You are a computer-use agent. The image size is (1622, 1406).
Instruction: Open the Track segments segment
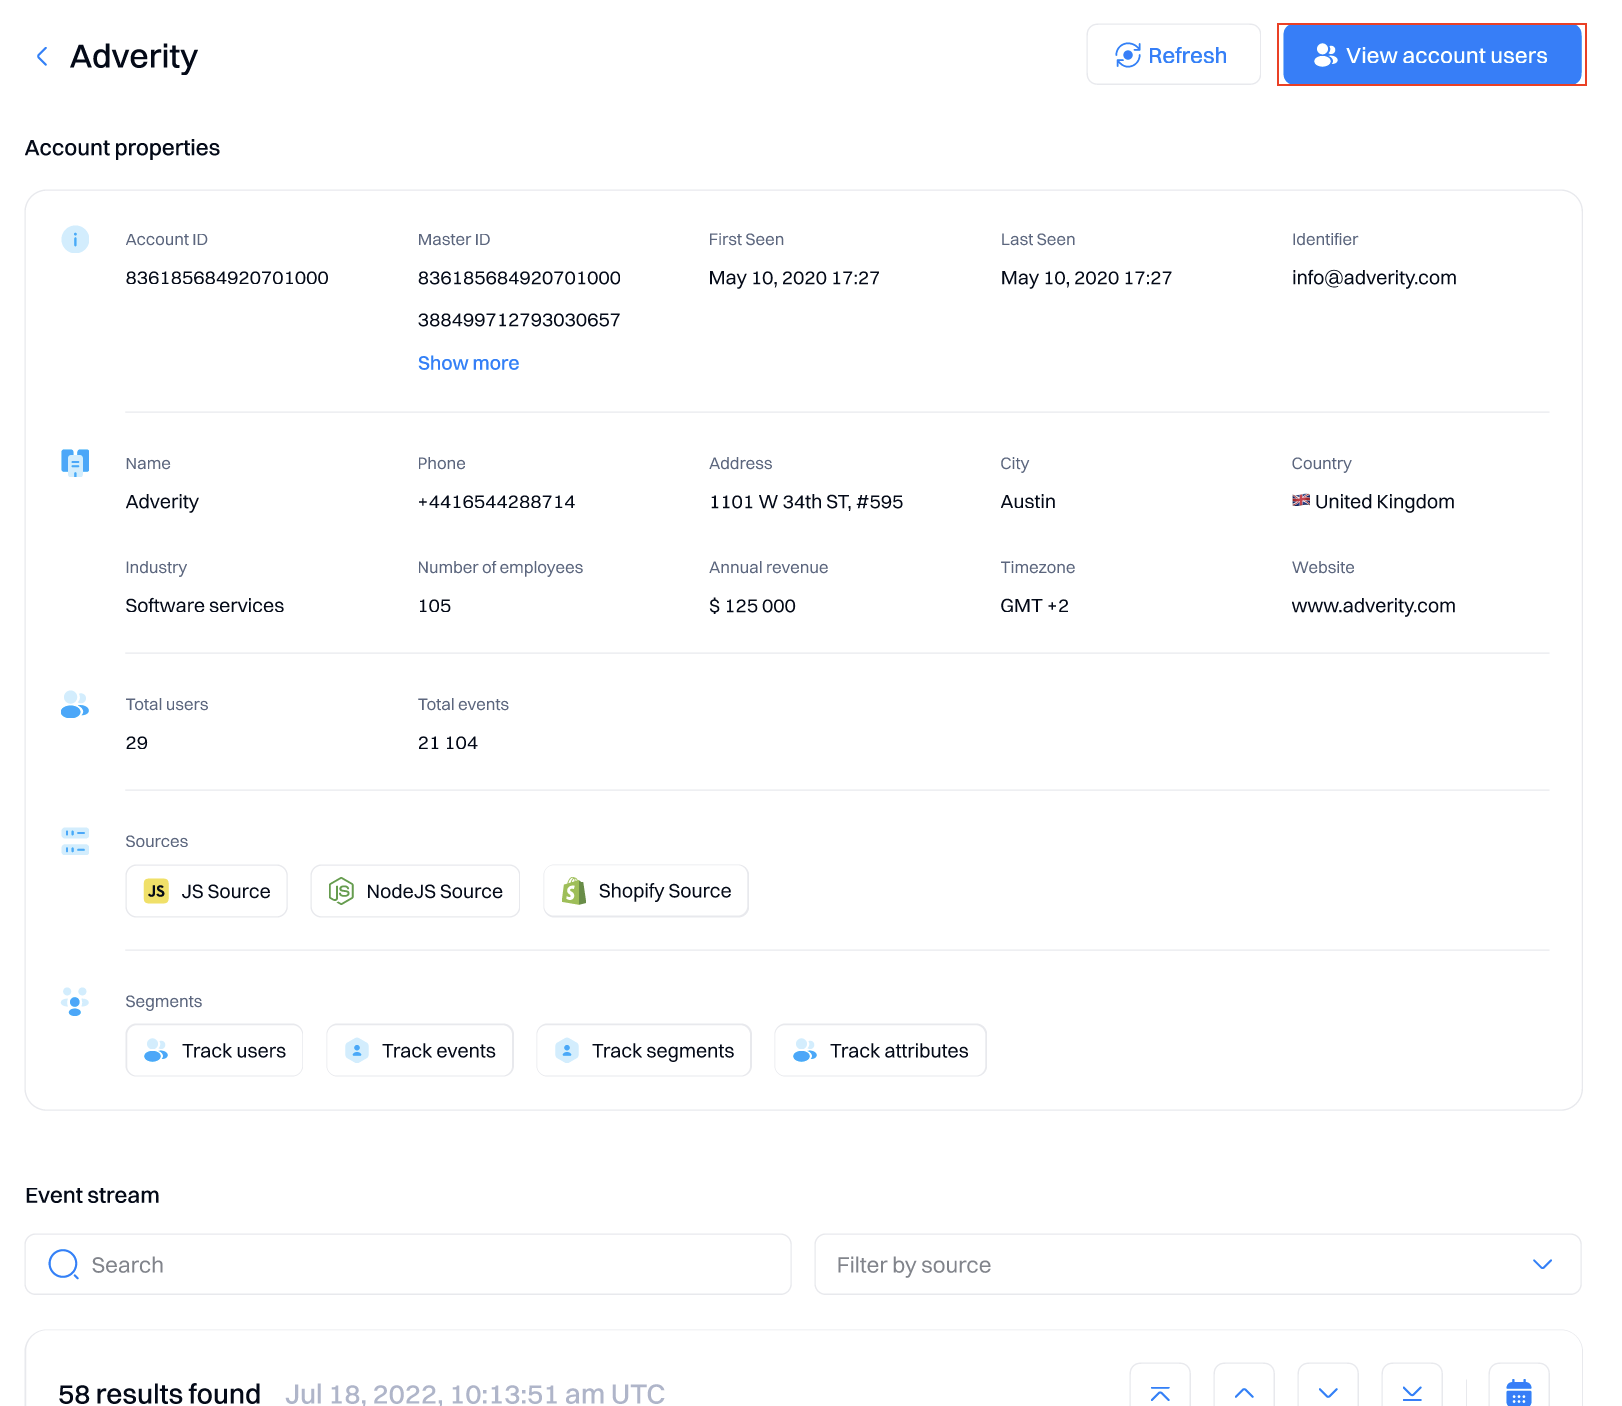pos(644,1050)
